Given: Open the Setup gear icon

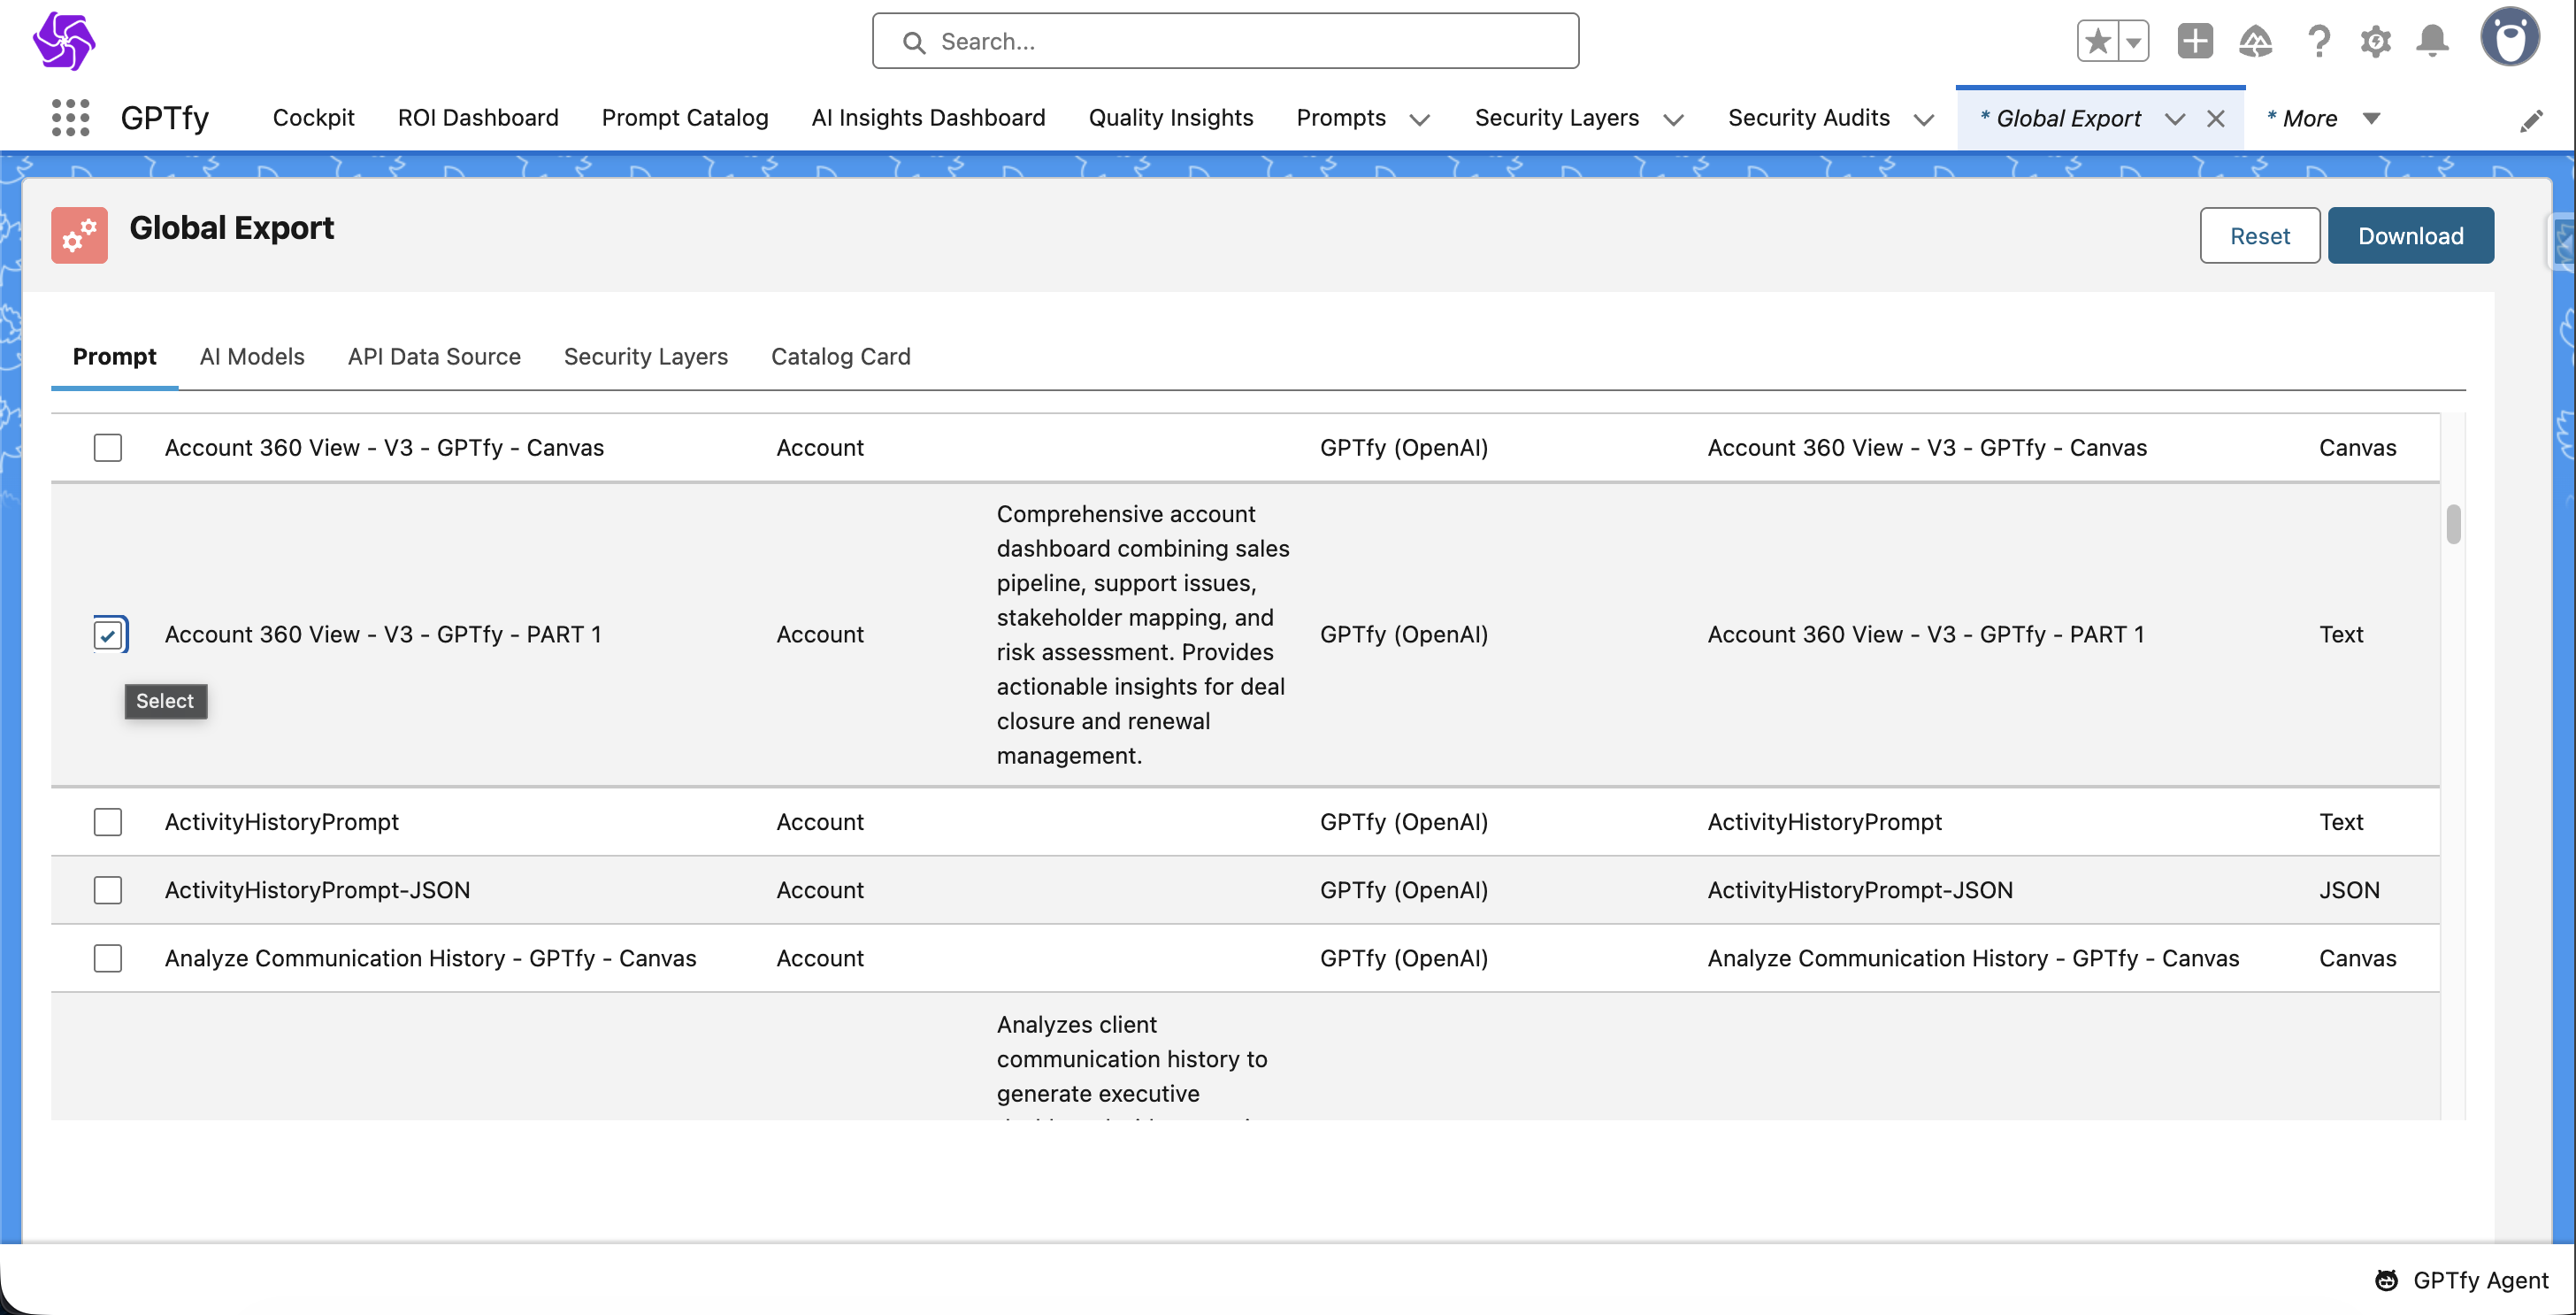Looking at the screenshot, I should tap(2375, 42).
